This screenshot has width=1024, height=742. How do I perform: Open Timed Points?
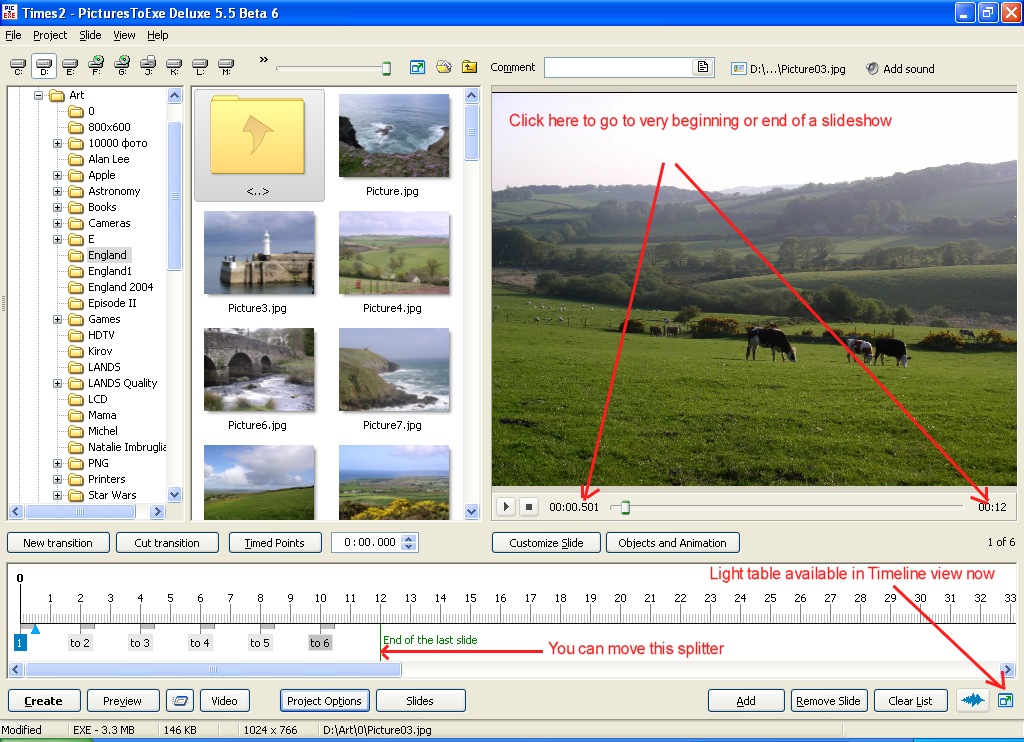[x=275, y=543]
